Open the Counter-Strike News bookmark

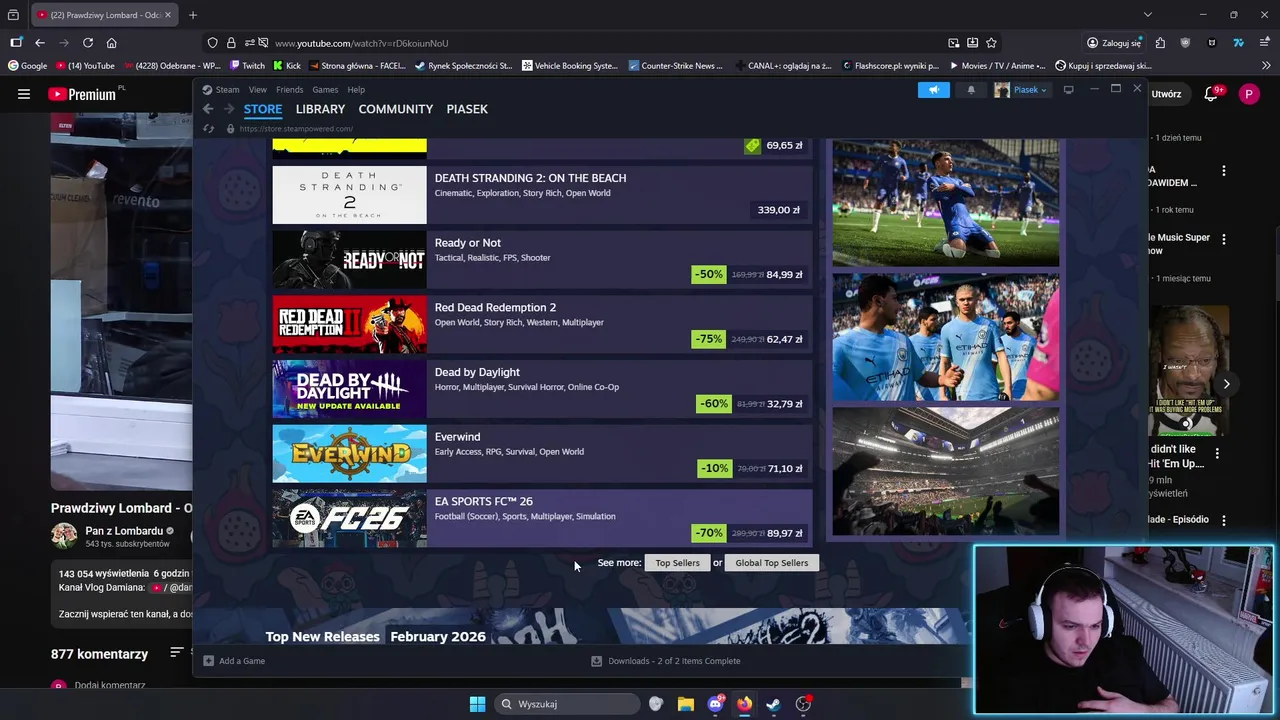click(675, 66)
